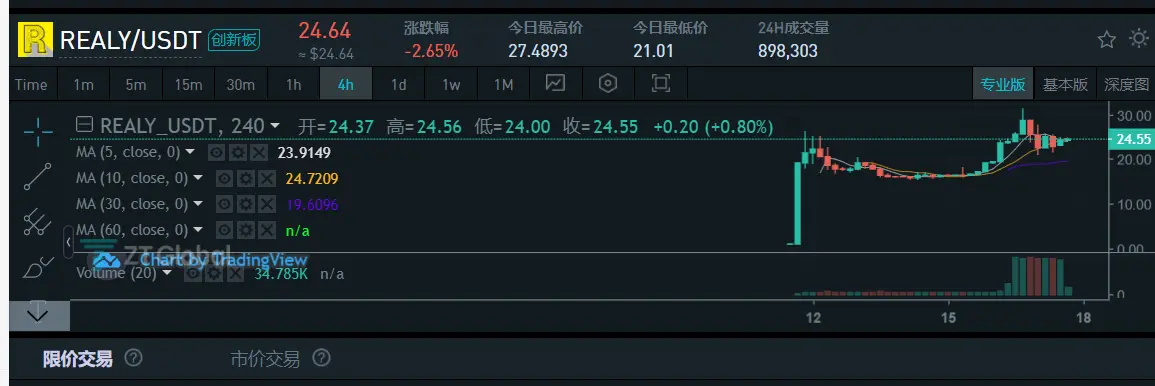Open chart settings hexagon icon
Image resolution: width=1155 pixels, height=386 pixels.
click(608, 83)
